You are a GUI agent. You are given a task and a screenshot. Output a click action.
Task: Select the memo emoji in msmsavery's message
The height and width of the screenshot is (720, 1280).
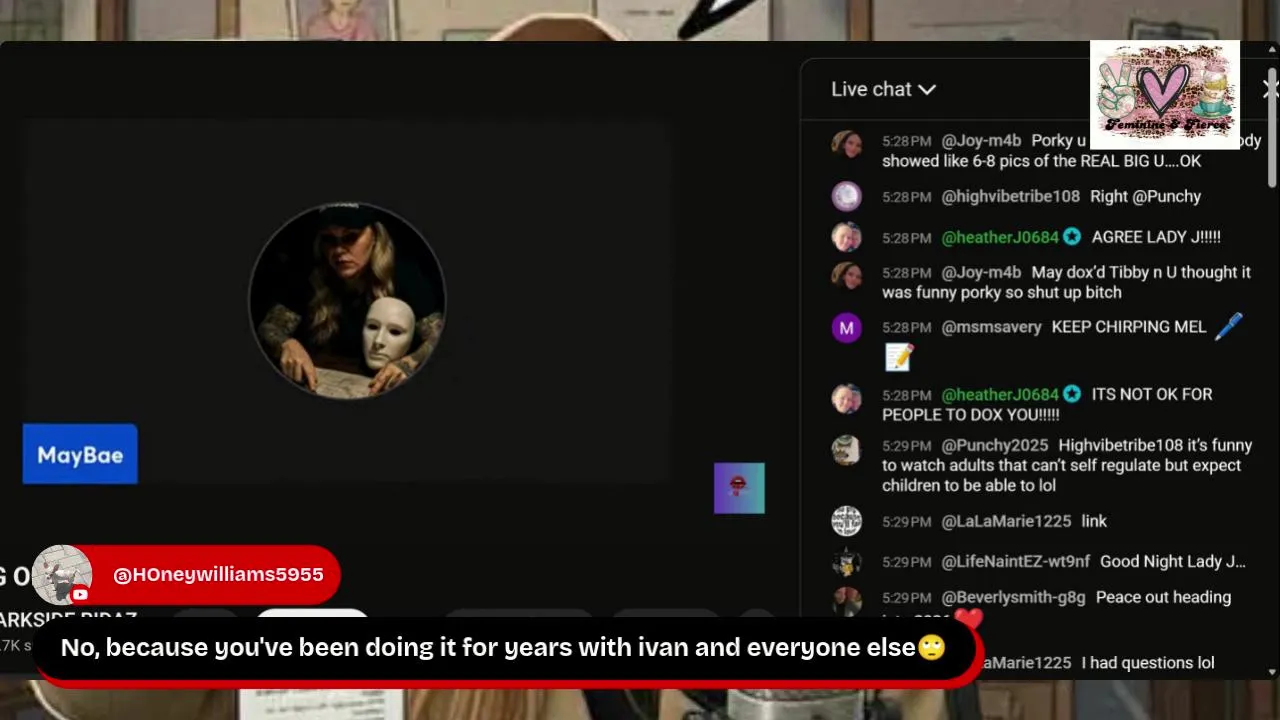(899, 357)
